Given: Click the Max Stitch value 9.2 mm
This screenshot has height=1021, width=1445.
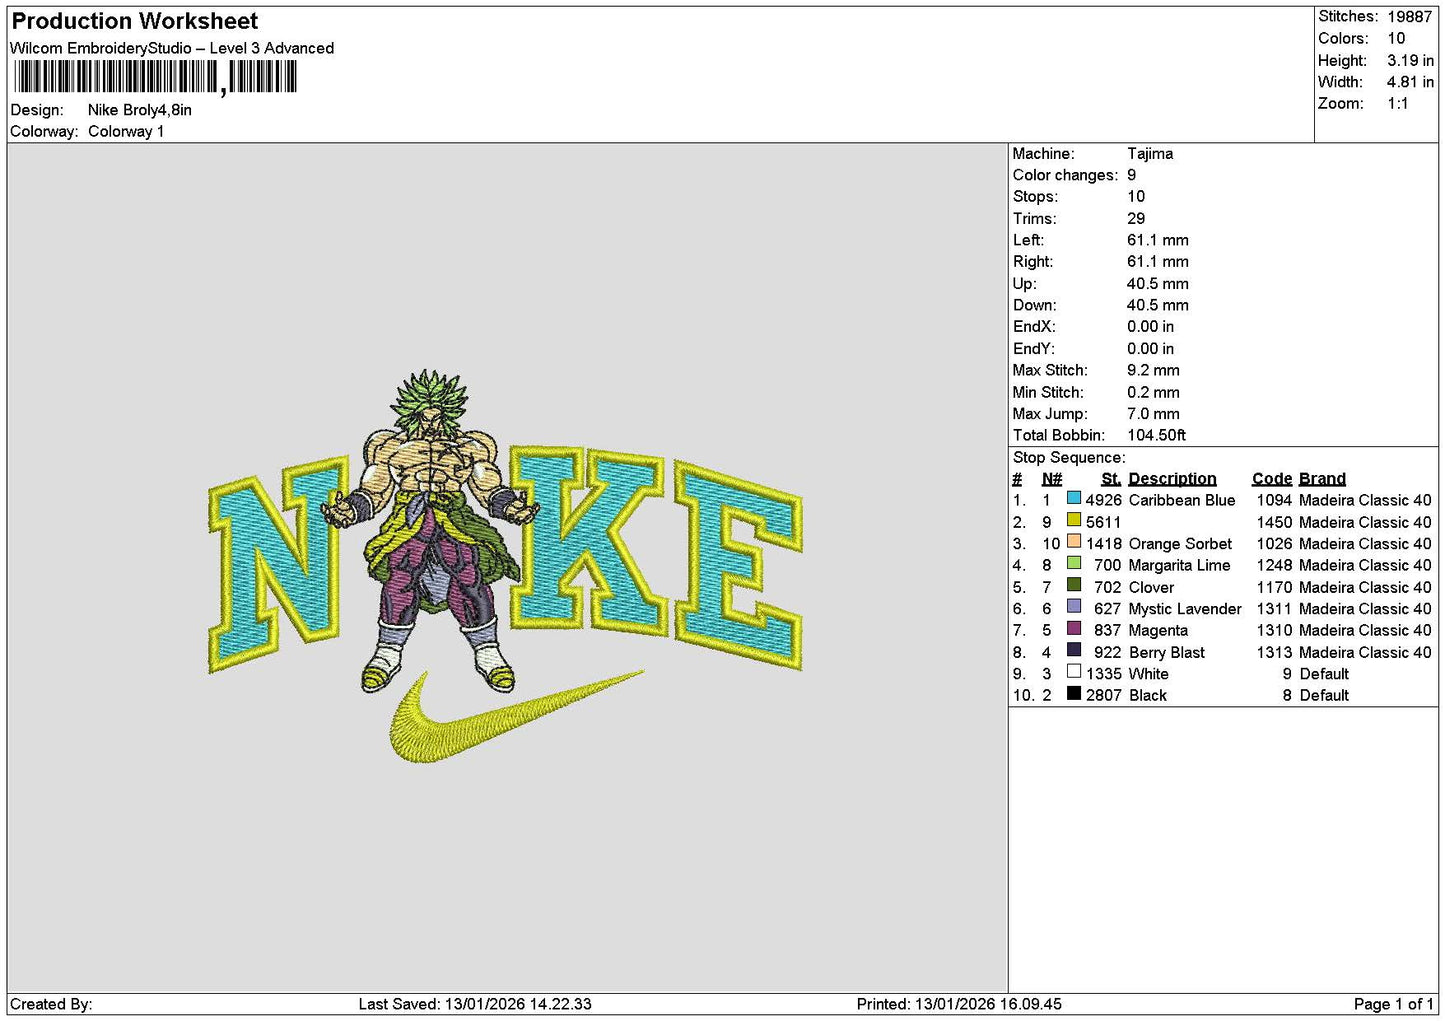Looking at the screenshot, I should pyautogui.click(x=1153, y=371).
